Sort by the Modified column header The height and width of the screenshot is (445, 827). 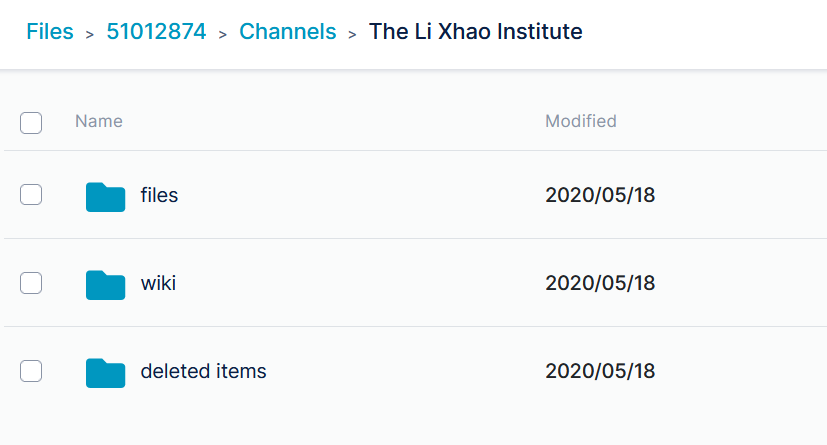[x=581, y=121]
